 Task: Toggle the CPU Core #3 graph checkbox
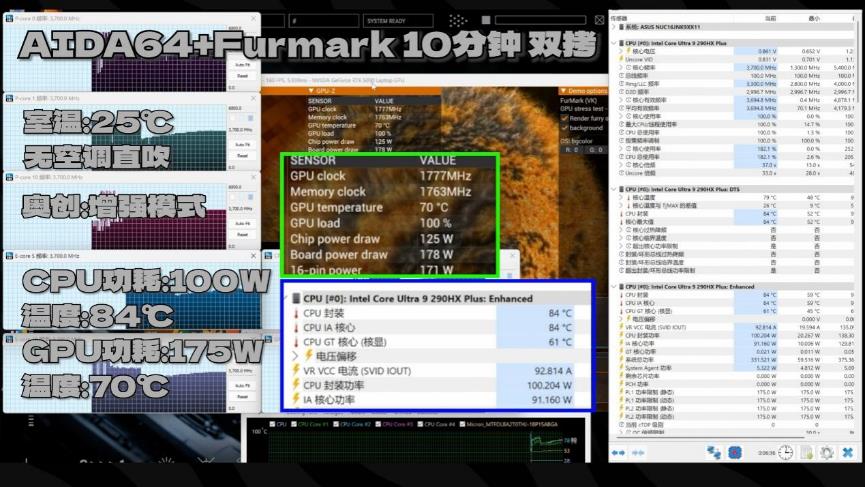point(378,424)
